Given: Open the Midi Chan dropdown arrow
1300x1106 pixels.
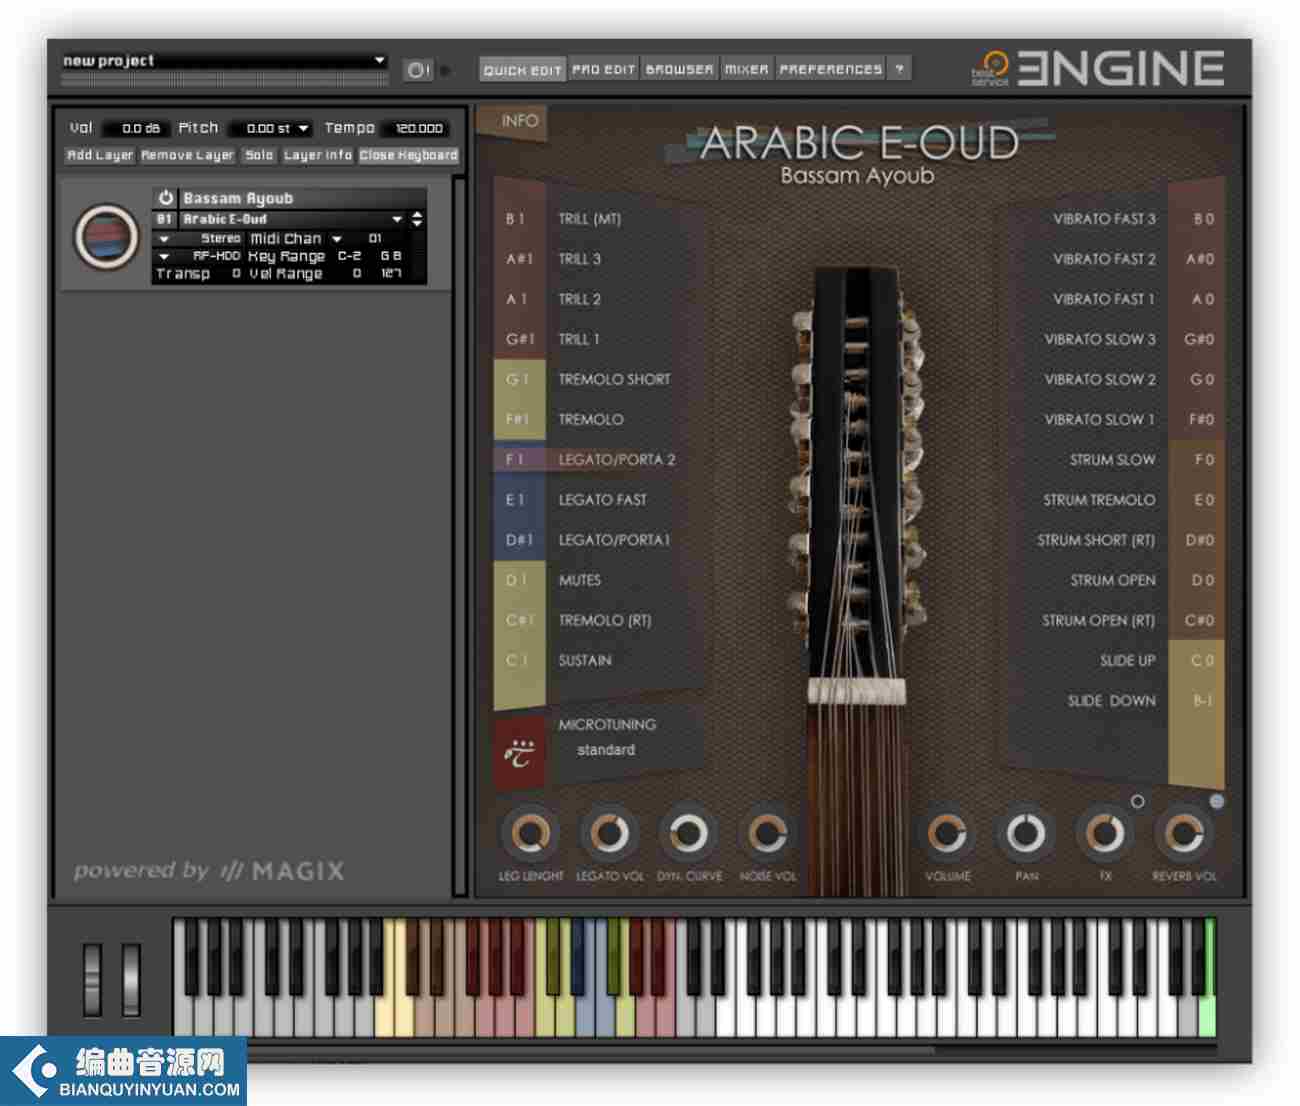Looking at the screenshot, I should pyautogui.click(x=337, y=239).
